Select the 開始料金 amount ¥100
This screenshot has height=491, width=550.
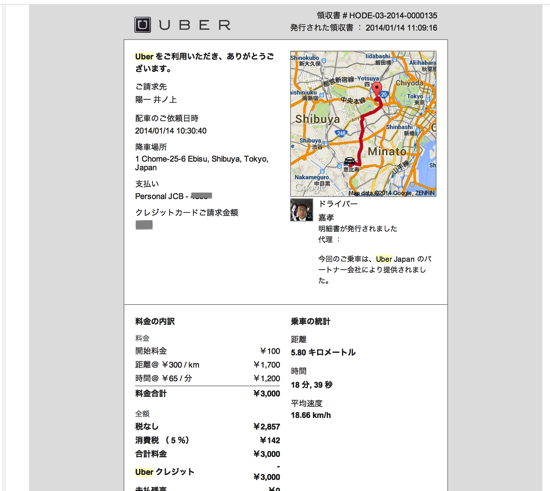click(x=270, y=351)
